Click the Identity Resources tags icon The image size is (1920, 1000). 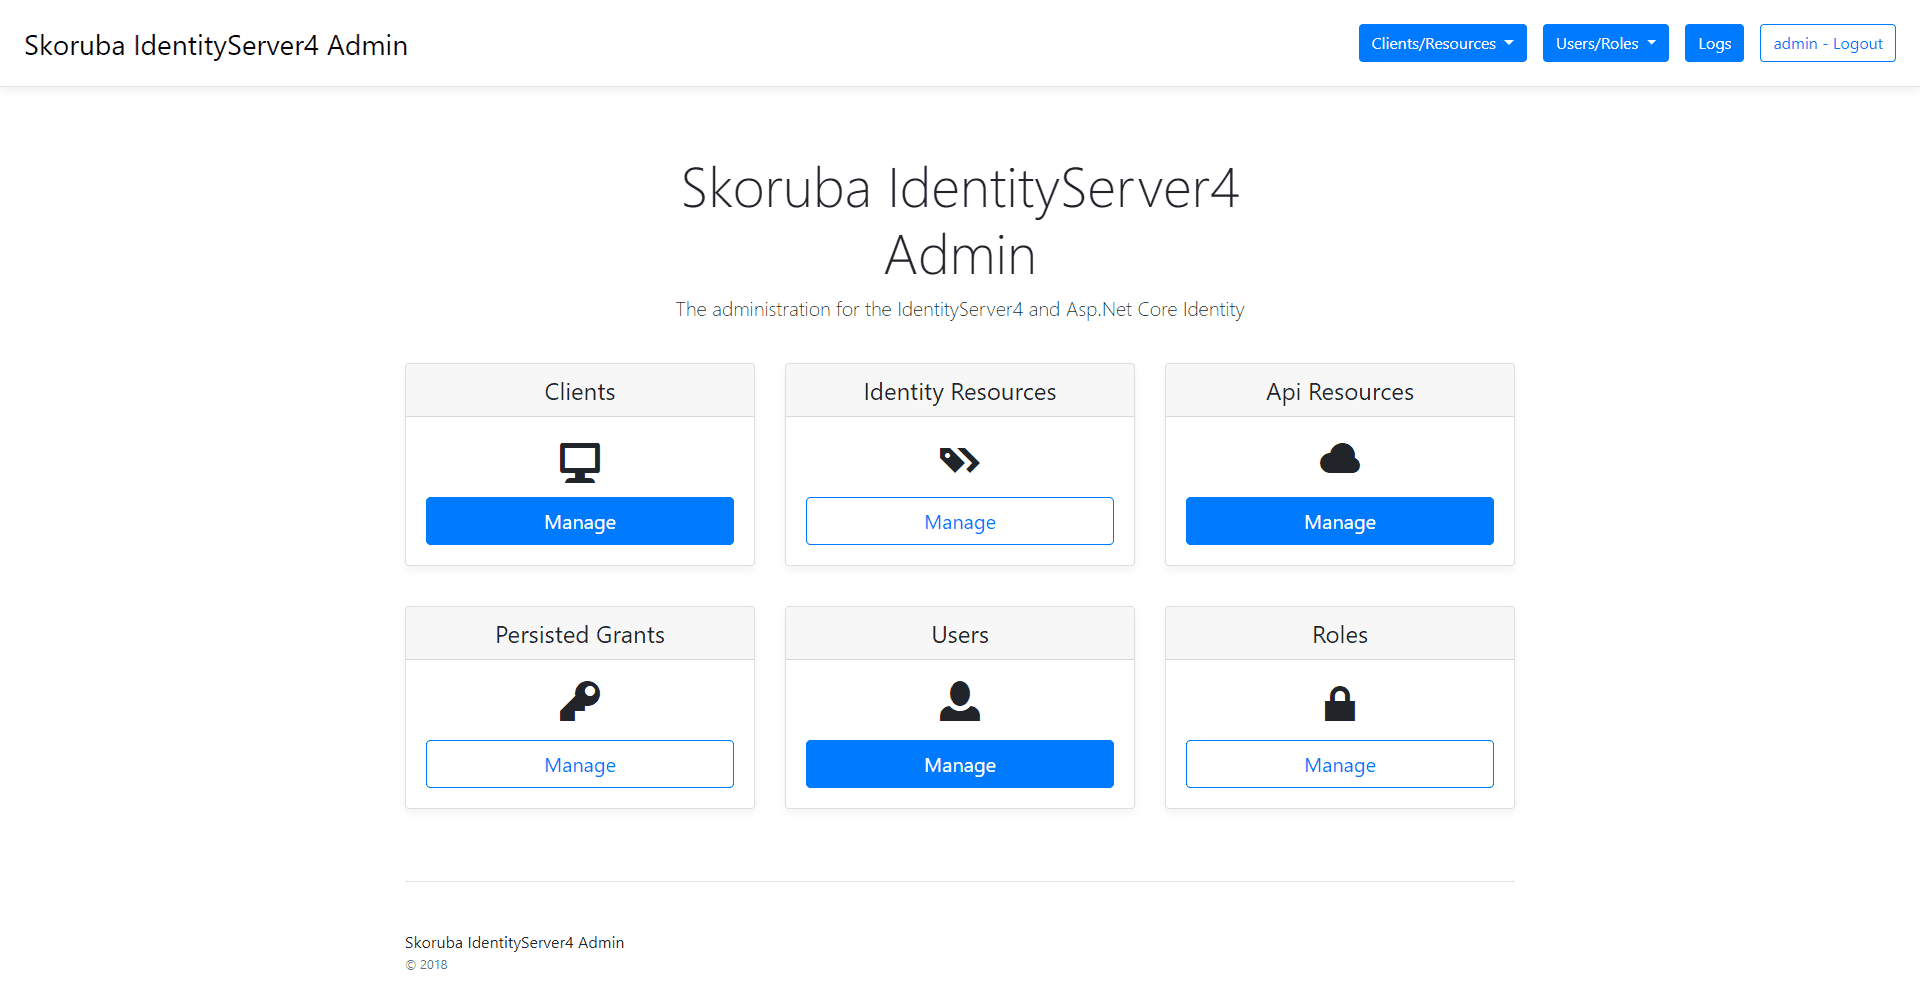(960, 460)
